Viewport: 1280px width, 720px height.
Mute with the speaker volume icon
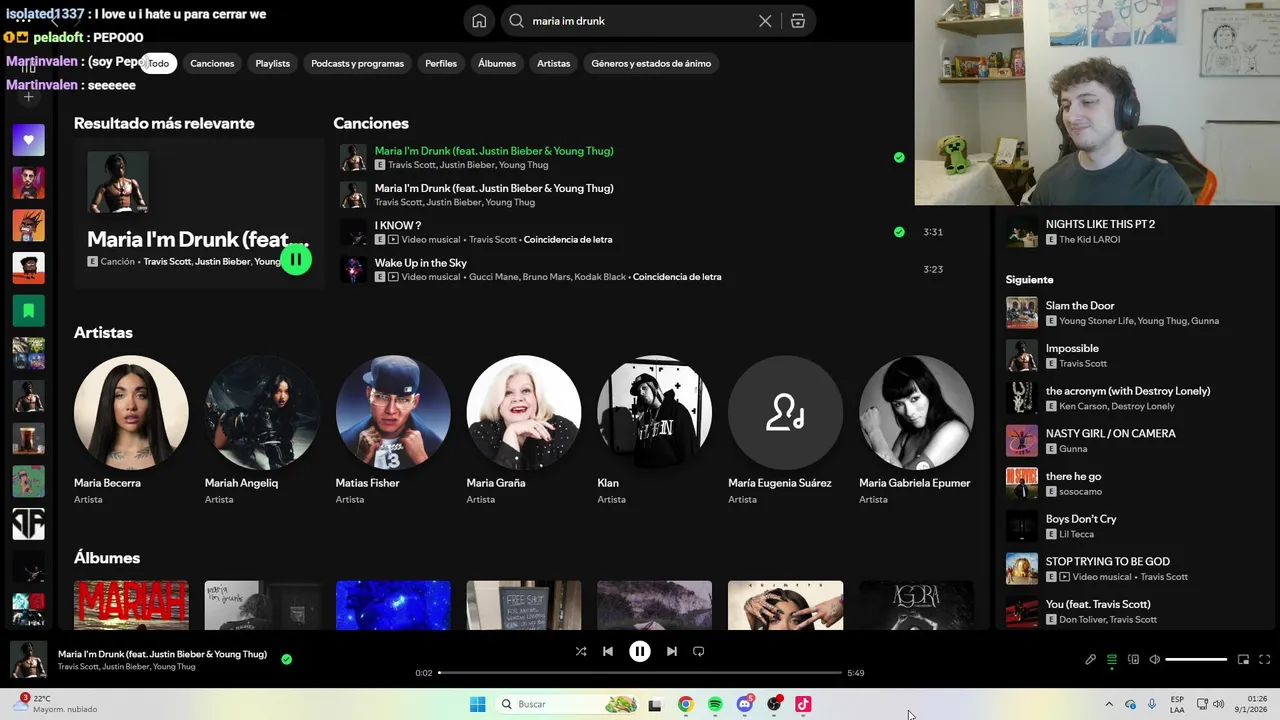pos(1155,660)
